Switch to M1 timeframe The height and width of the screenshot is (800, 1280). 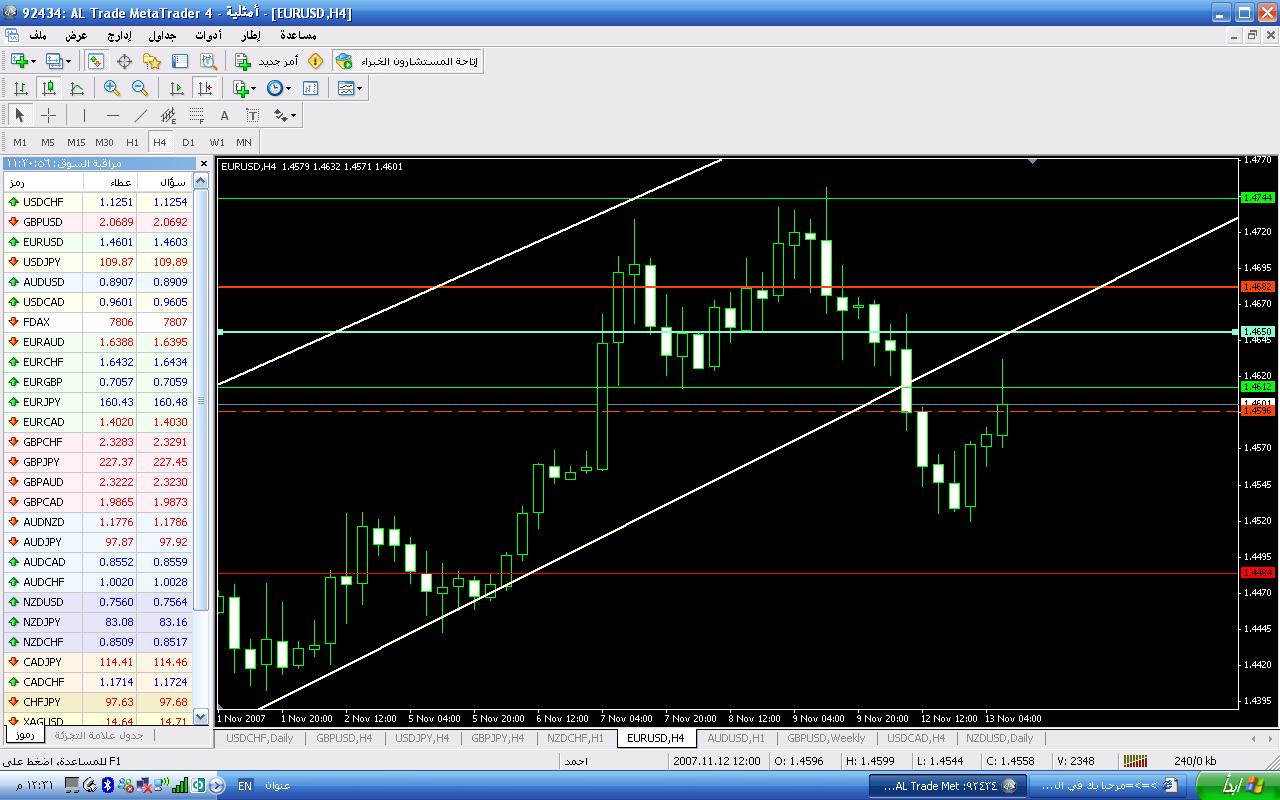(x=20, y=142)
